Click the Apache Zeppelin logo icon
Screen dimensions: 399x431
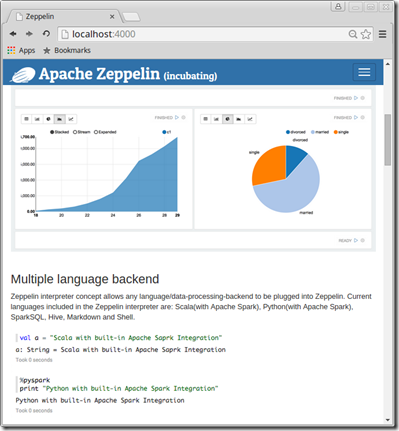coord(23,74)
